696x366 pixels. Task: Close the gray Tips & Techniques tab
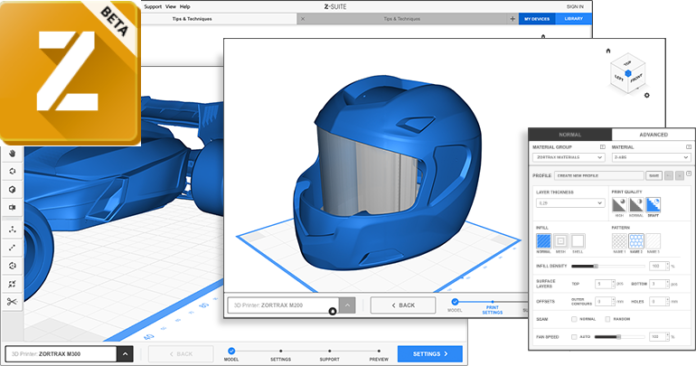pyautogui.click(x=303, y=19)
